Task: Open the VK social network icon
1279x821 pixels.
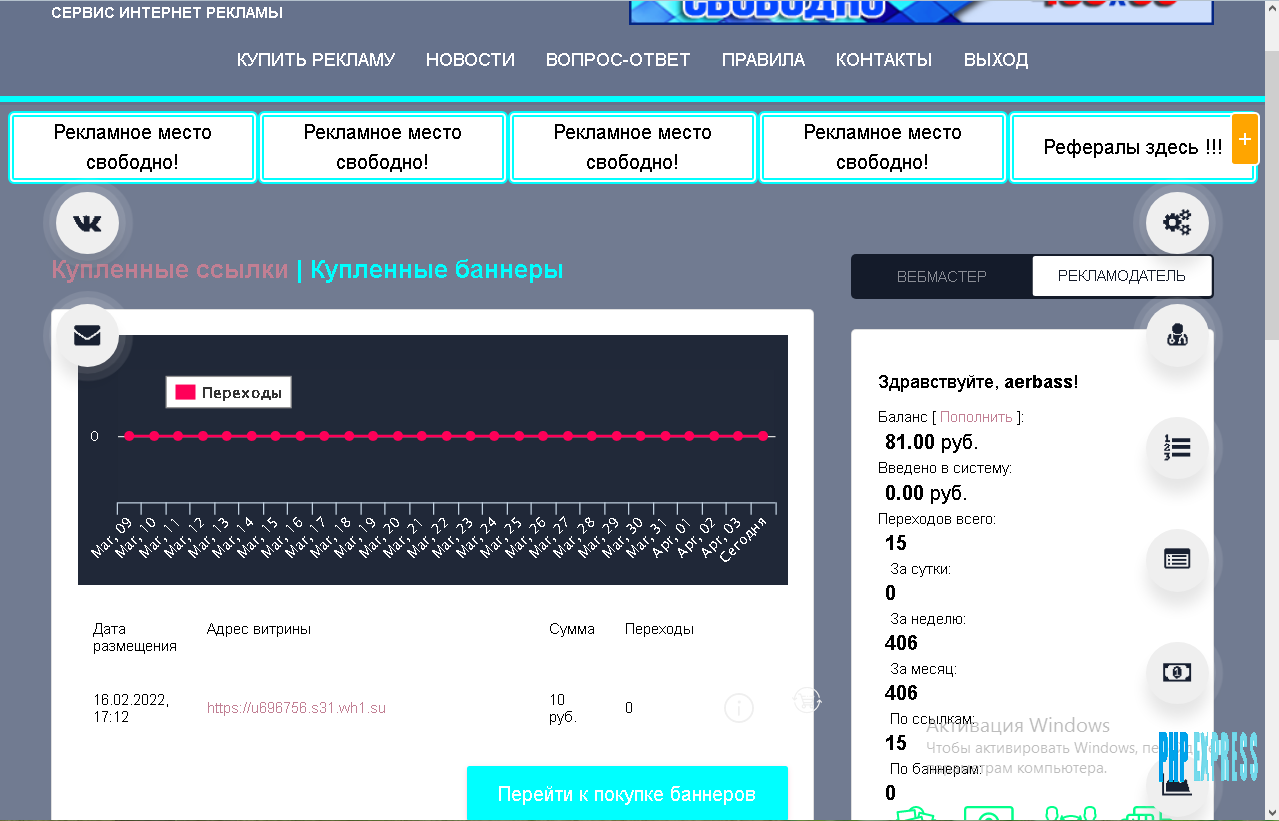Action: (87, 223)
